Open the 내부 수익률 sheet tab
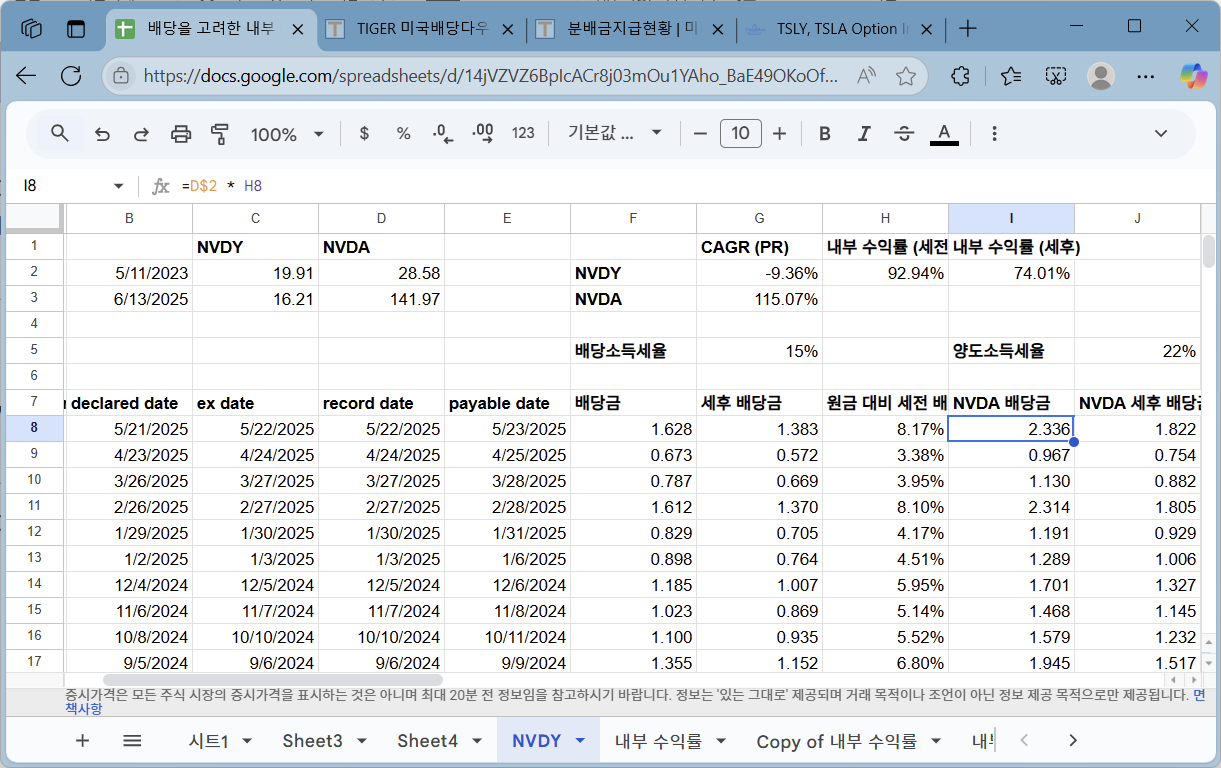 tap(658, 741)
